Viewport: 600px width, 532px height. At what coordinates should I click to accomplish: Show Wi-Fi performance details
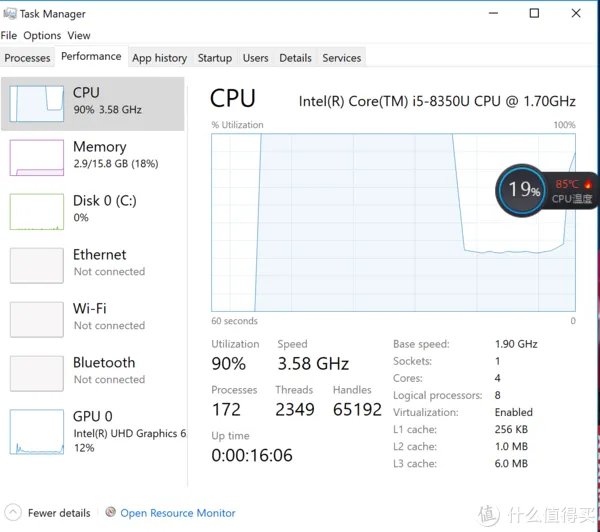pos(100,316)
